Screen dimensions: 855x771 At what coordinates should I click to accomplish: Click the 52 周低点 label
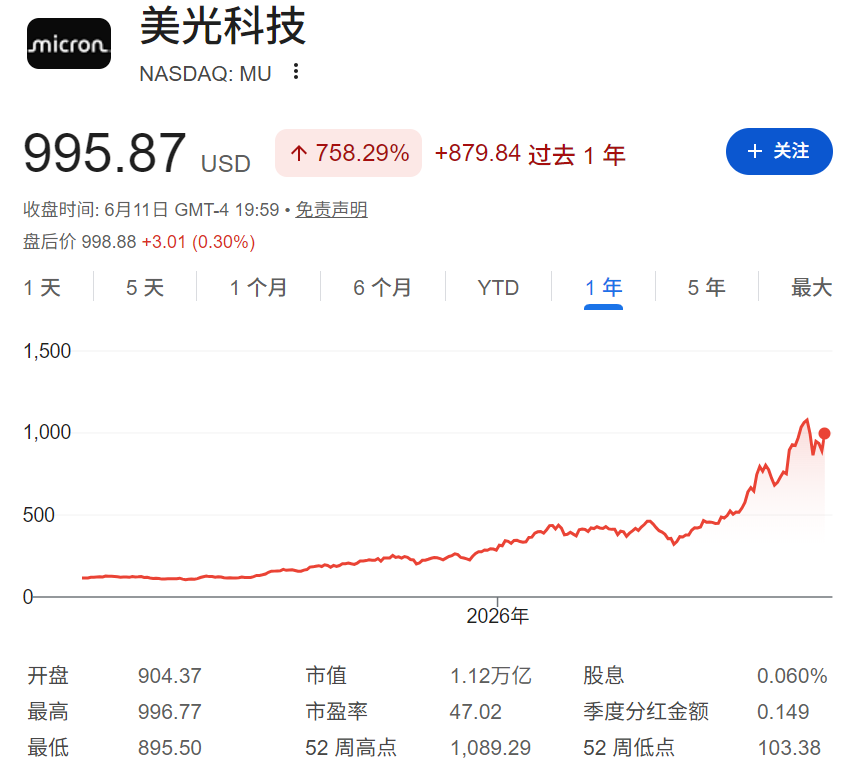click(629, 748)
